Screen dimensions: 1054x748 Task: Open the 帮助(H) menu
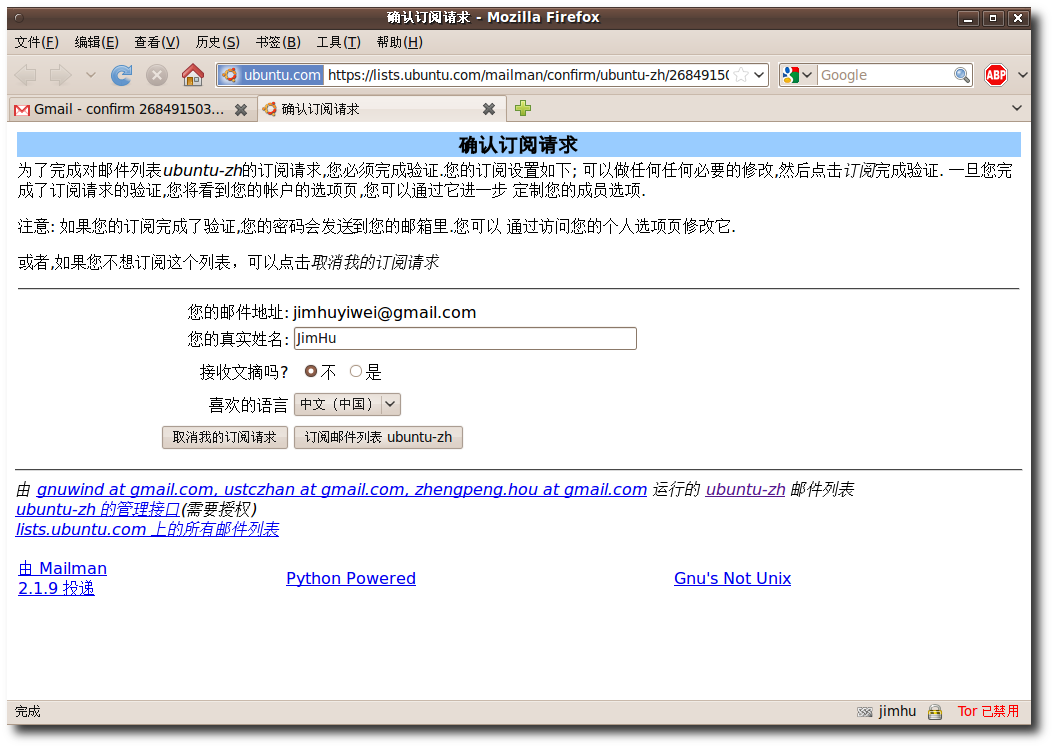click(x=399, y=42)
